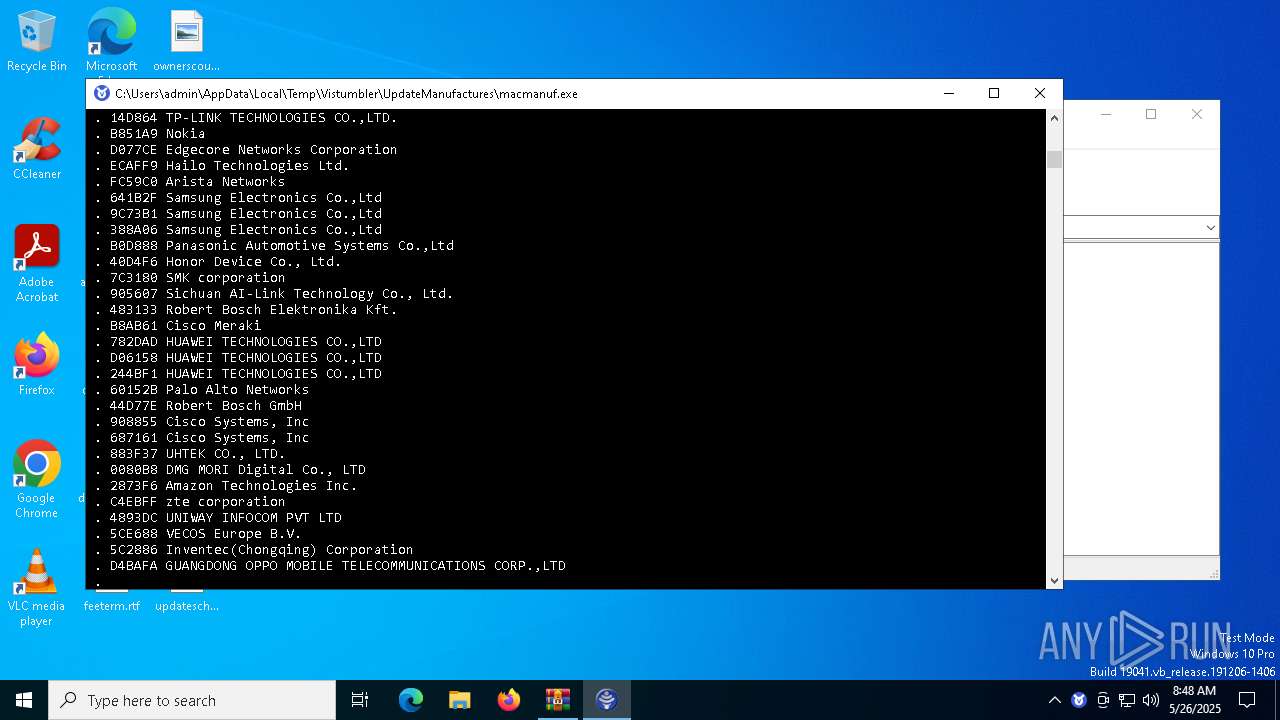
Task: Click the network status tray icon
Action: 1127,700
